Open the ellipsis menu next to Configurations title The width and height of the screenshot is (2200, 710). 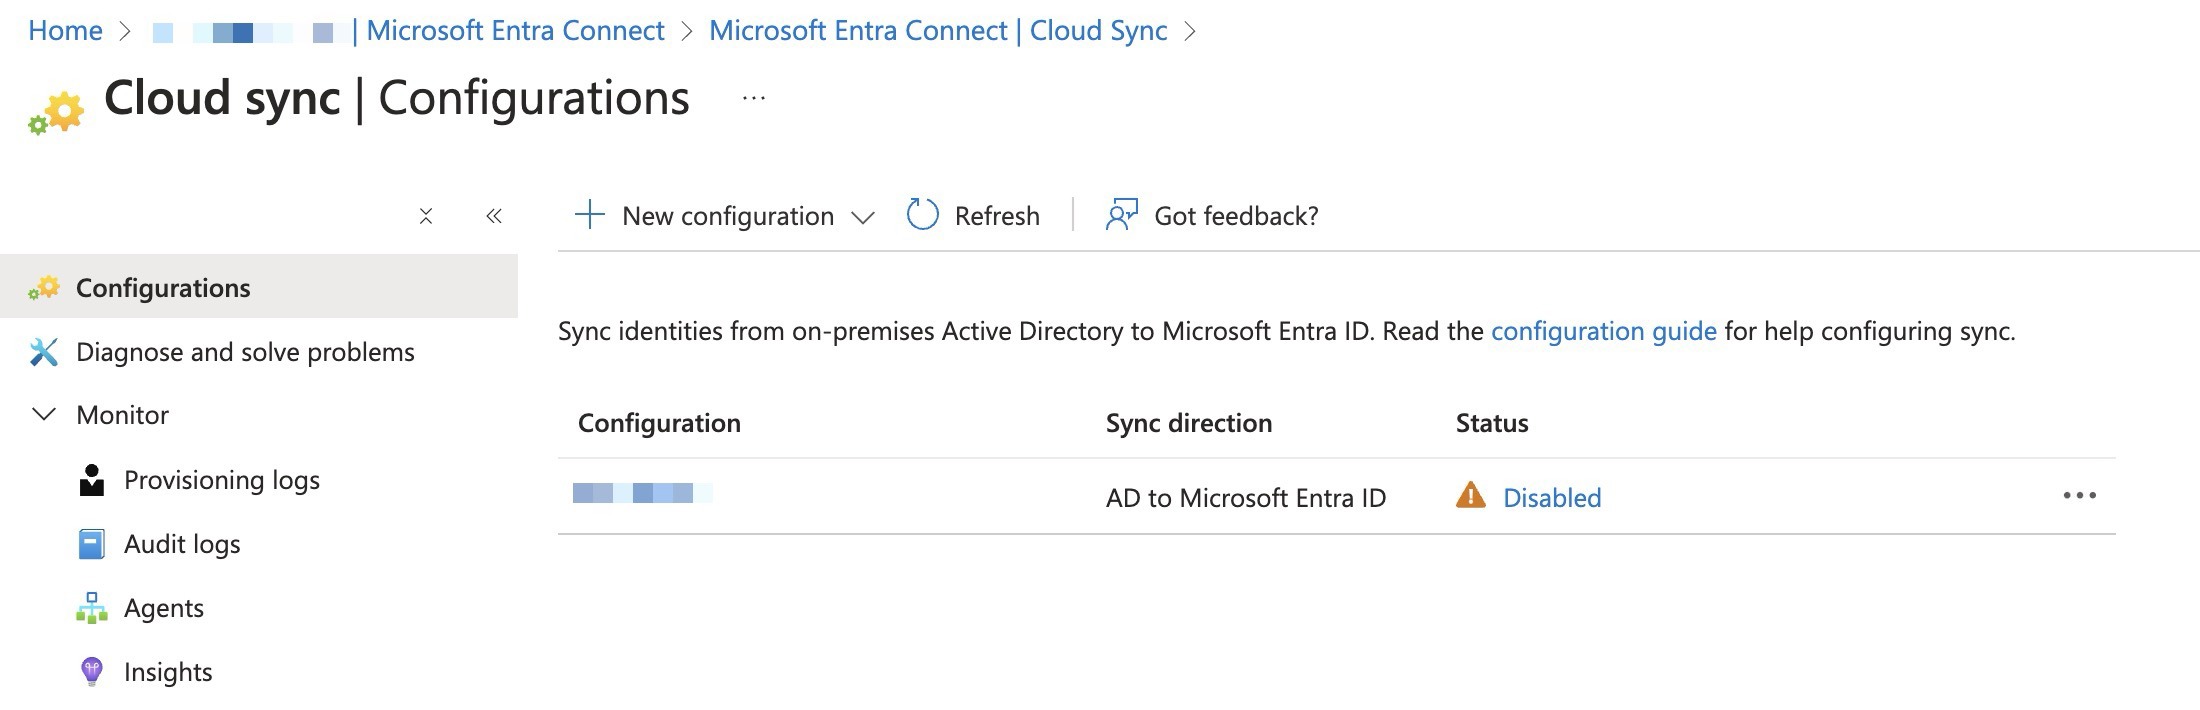[754, 98]
